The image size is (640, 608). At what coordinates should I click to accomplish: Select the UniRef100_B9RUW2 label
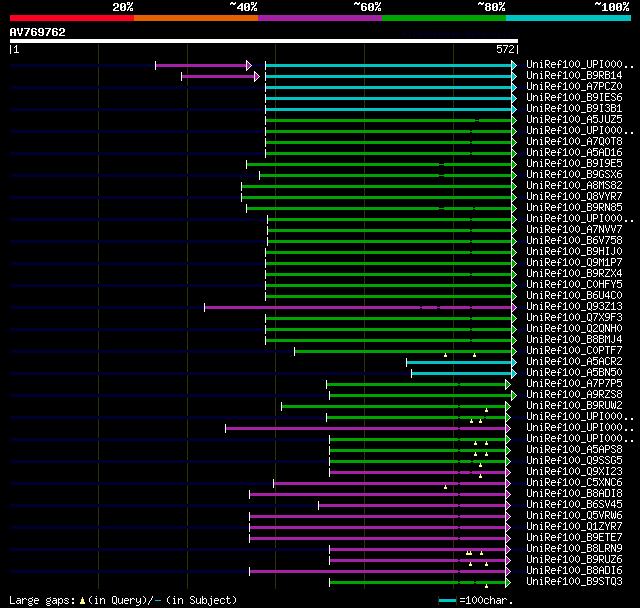pos(574,406)
